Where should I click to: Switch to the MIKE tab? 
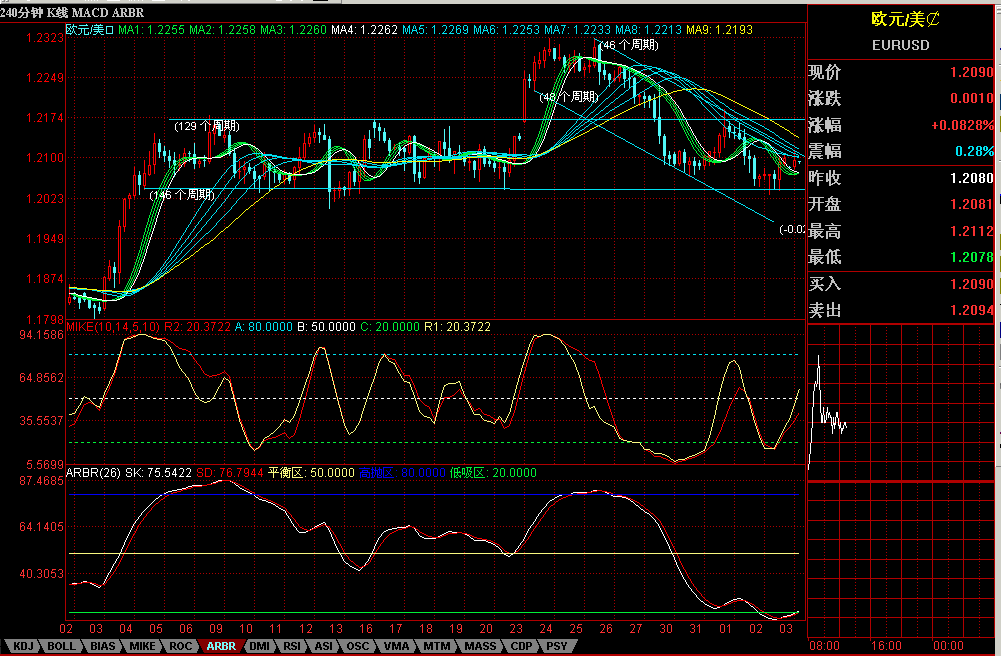pos(143,646)
